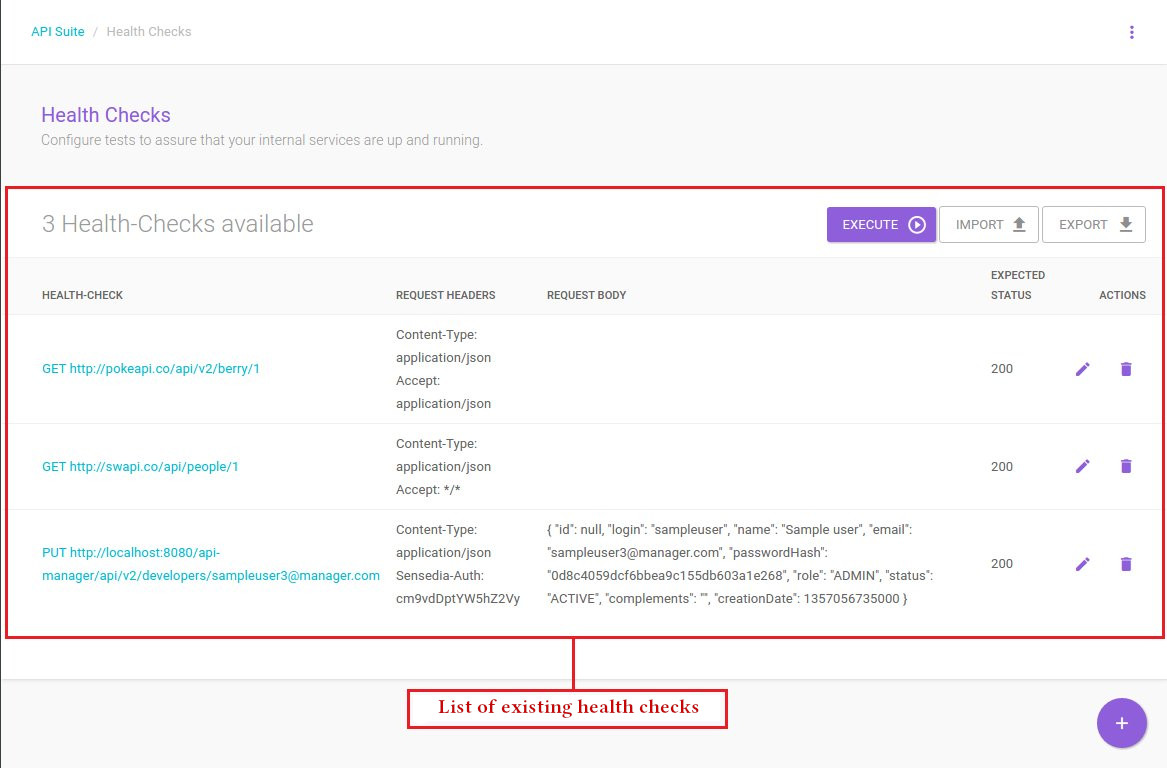Go to API Suite breadcrumb
Image resolution: width=1167 pixels, height=768 pixels.
pyautogui.click(x=58, y=32)
